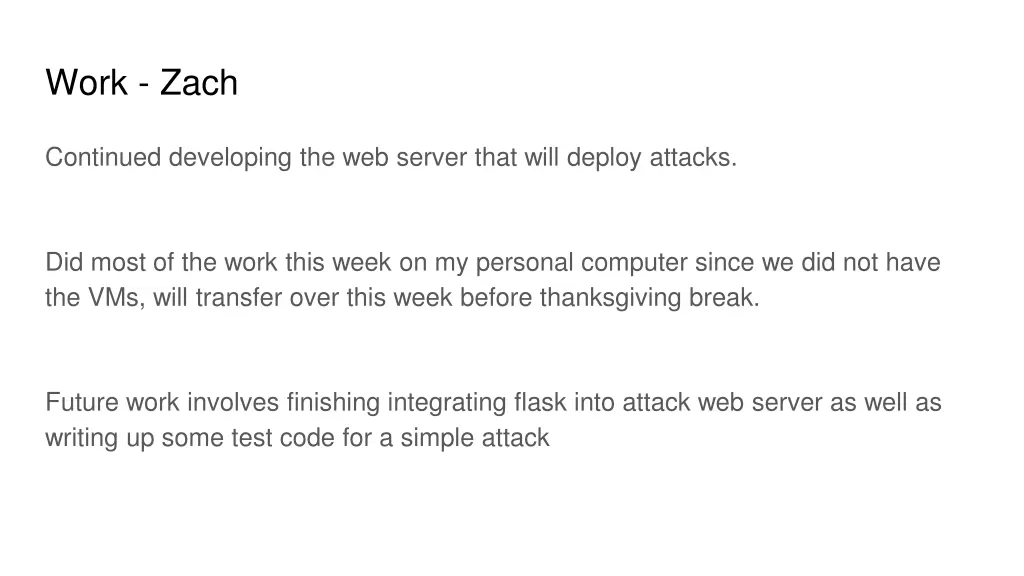Place cursor on the word "deploy"
This screenshot has height=576, width=1024.
coord(603,158)
